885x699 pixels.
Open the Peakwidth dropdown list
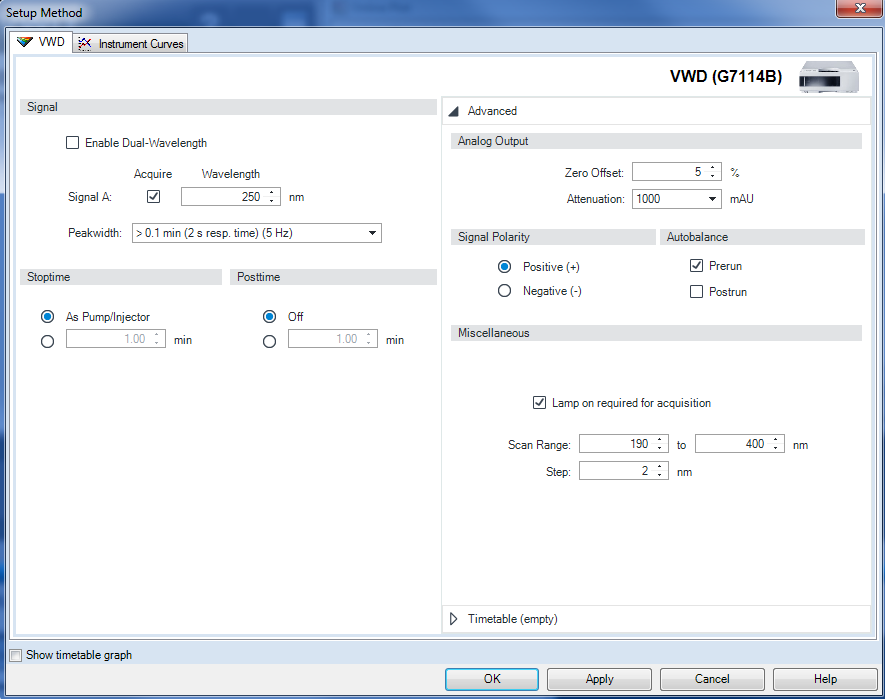point(371,232)
